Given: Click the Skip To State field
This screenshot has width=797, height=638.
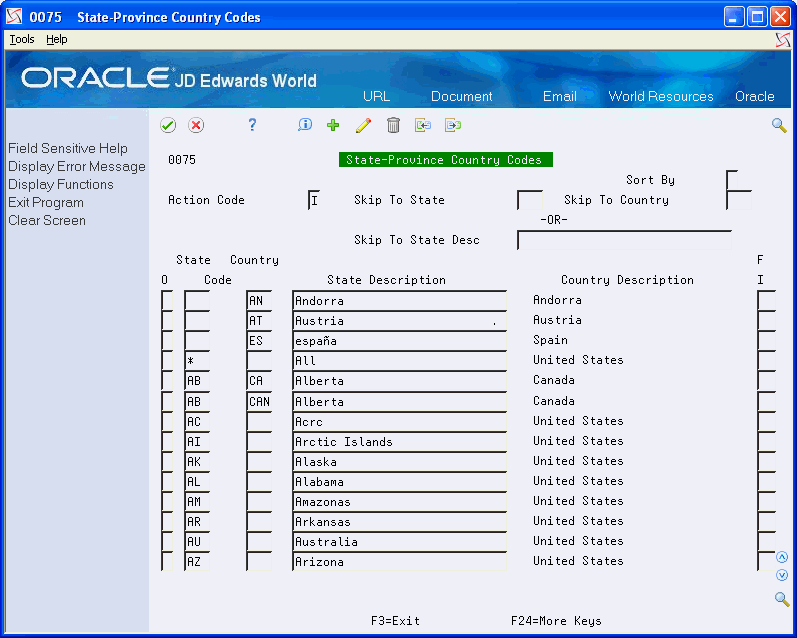Looking at the screenshot, I should tap(530, 200).
